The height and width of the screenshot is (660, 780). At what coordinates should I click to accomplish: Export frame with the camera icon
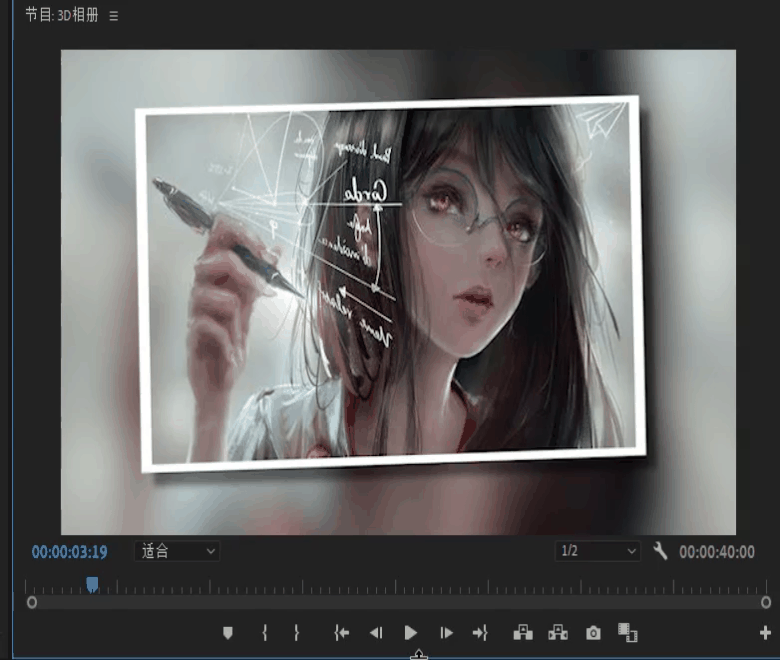pos(593,633)
